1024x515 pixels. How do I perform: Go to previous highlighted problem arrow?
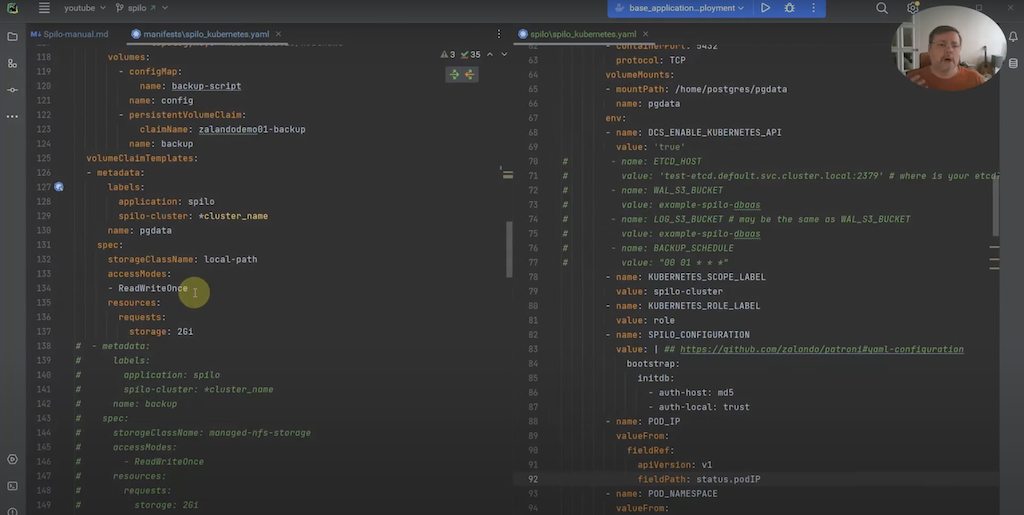490,55
